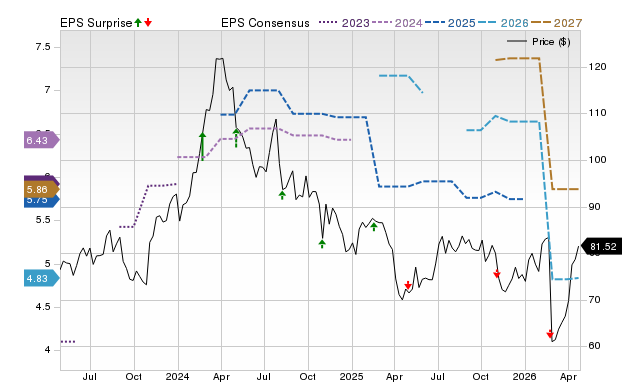Click the short dotted 2023 segment near the 4 level

(68, 342)
